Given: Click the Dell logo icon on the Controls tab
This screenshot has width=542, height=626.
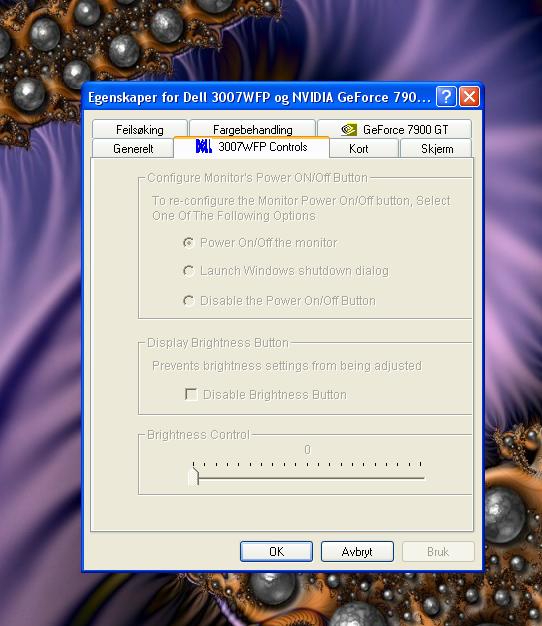Looking at the screenshot, I should pyautogui.click(x=204, y=147).
